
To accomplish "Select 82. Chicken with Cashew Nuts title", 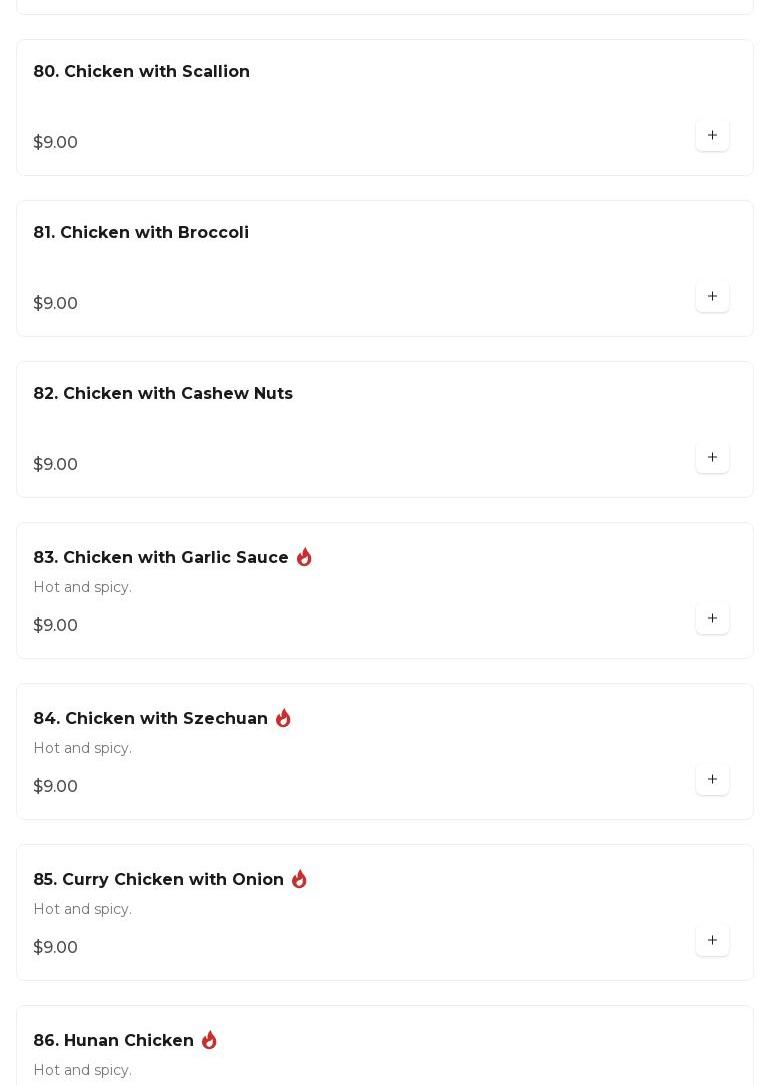I will coord(163,394).
